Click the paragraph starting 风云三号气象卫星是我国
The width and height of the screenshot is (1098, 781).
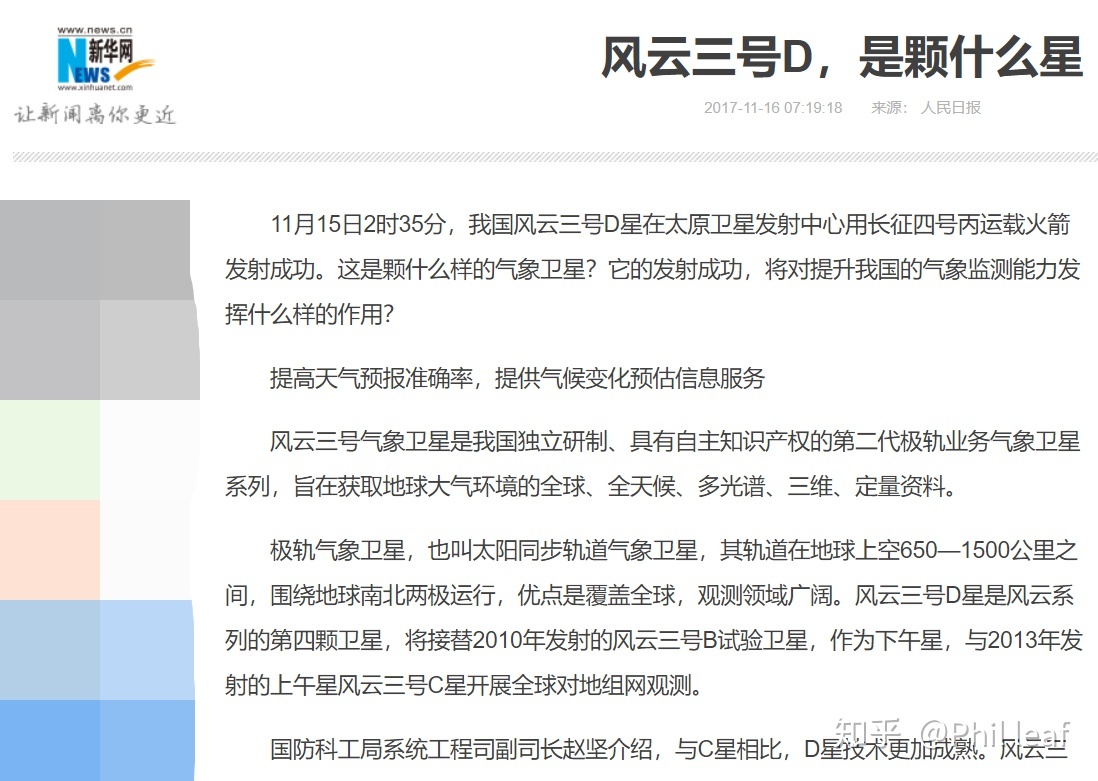point(650,464)
